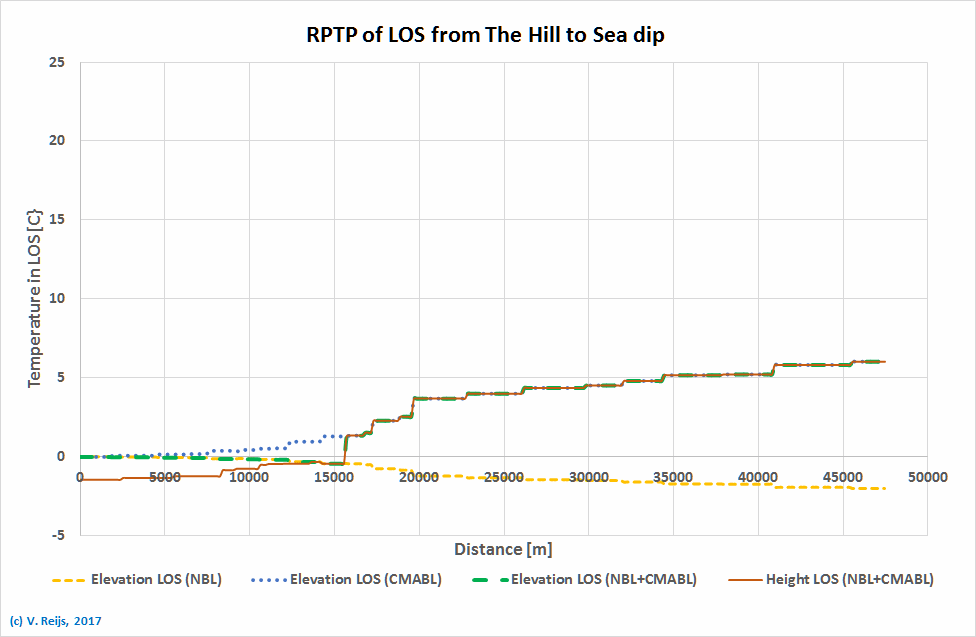
Task: Click the 25 tick label on the temperature axis
Action: pos(57,62)
